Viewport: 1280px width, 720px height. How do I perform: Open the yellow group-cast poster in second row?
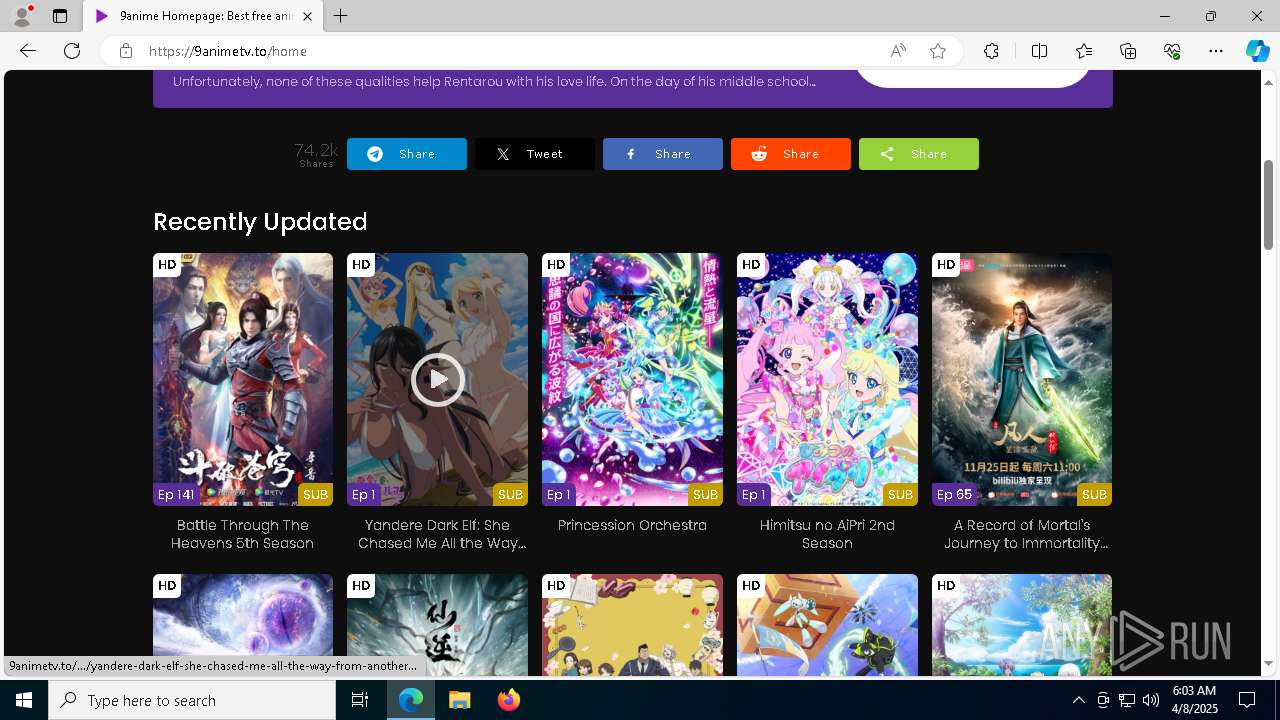[x=632, y=625]
